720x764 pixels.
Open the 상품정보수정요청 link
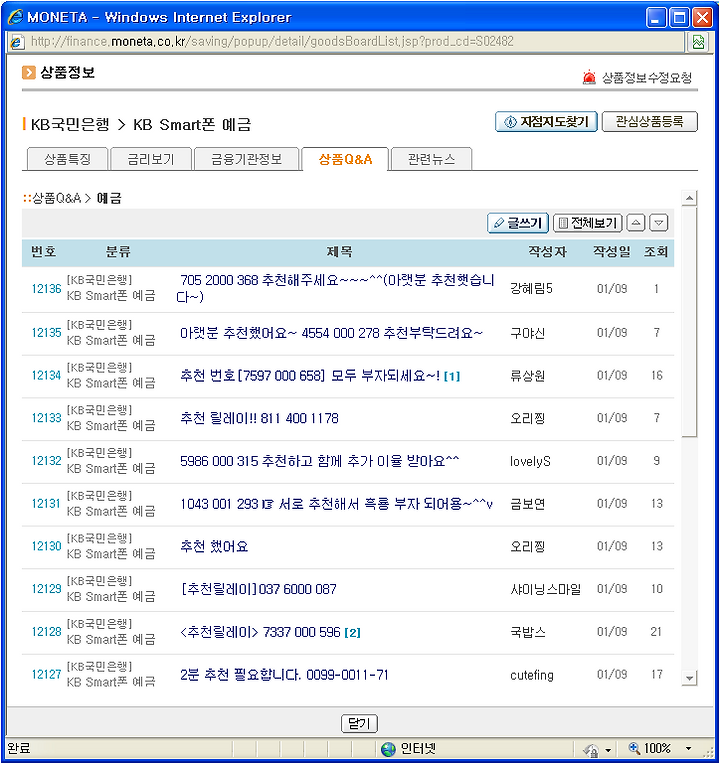click(646, 77)
